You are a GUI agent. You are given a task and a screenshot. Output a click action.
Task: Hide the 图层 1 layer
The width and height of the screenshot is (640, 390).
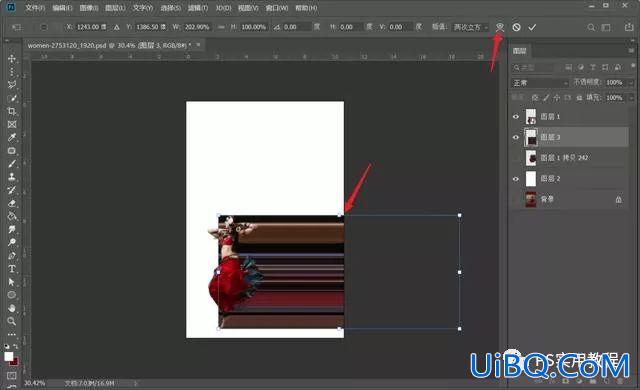pyautogui.click(x=516, y=117)
